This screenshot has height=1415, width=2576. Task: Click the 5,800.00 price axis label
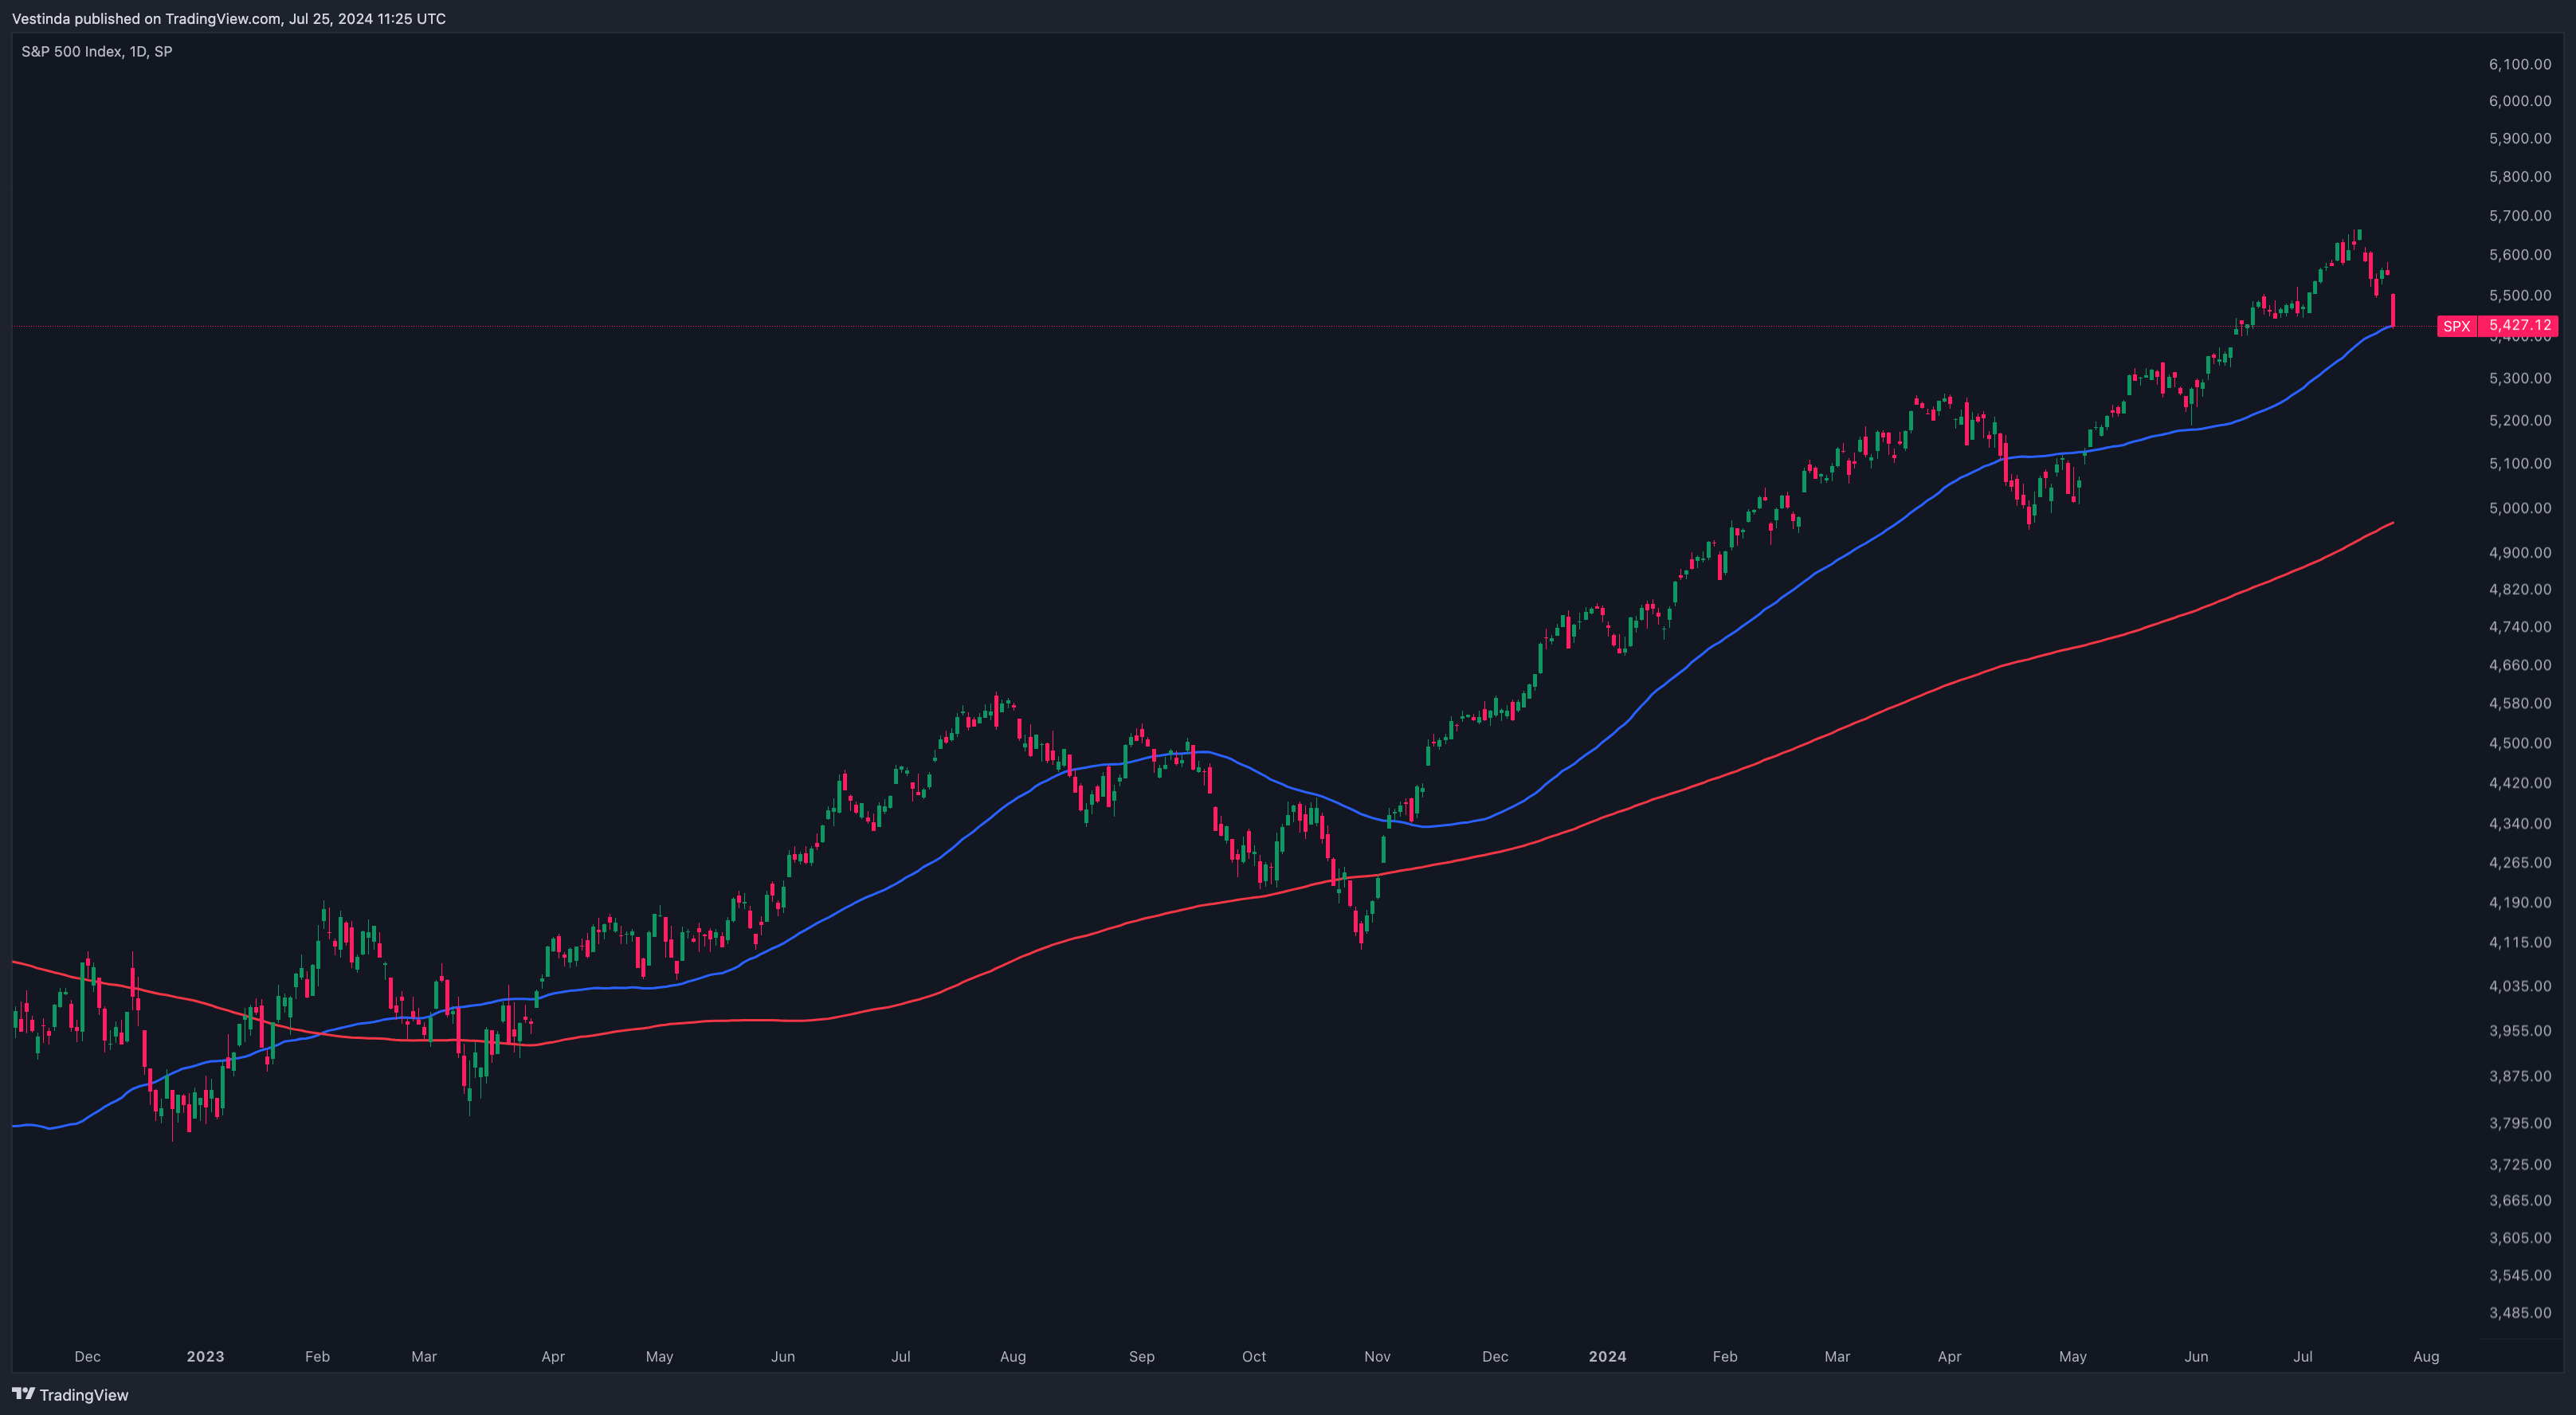pos(2519,176)
